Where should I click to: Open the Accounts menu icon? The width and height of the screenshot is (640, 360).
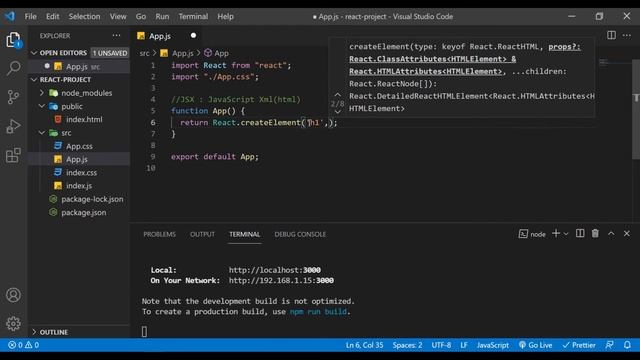click(x=13, y=295)
